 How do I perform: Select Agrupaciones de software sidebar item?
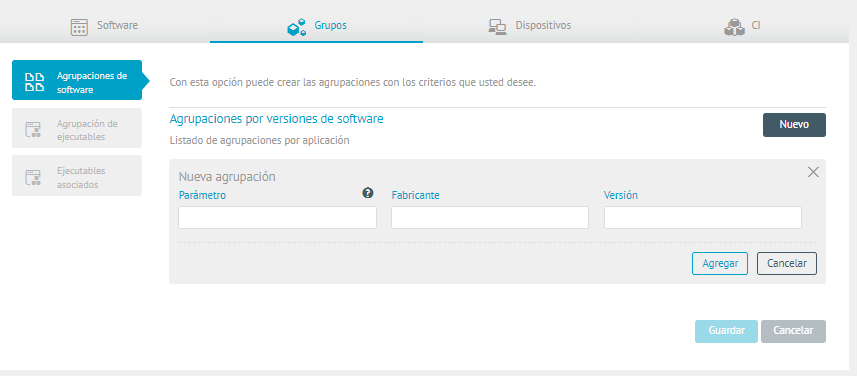pos(77,80)
